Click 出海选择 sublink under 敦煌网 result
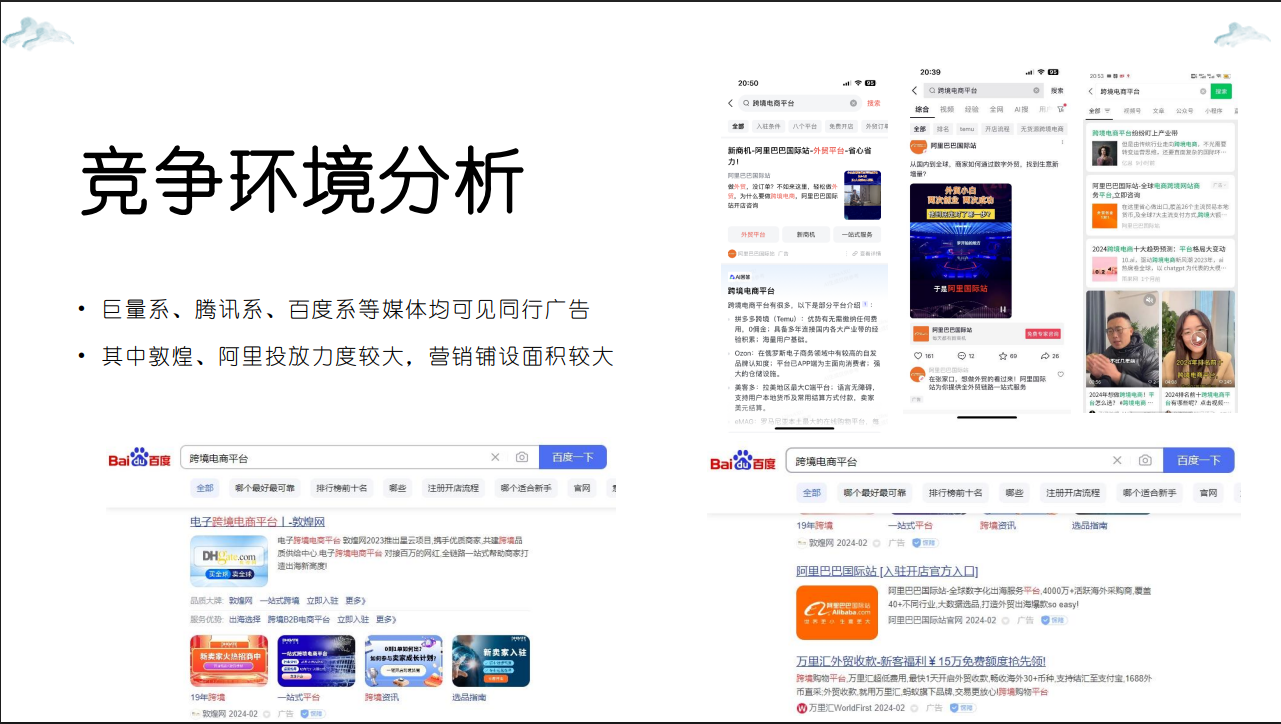Viewport: 1281px width, 724px height. (245, 620)
